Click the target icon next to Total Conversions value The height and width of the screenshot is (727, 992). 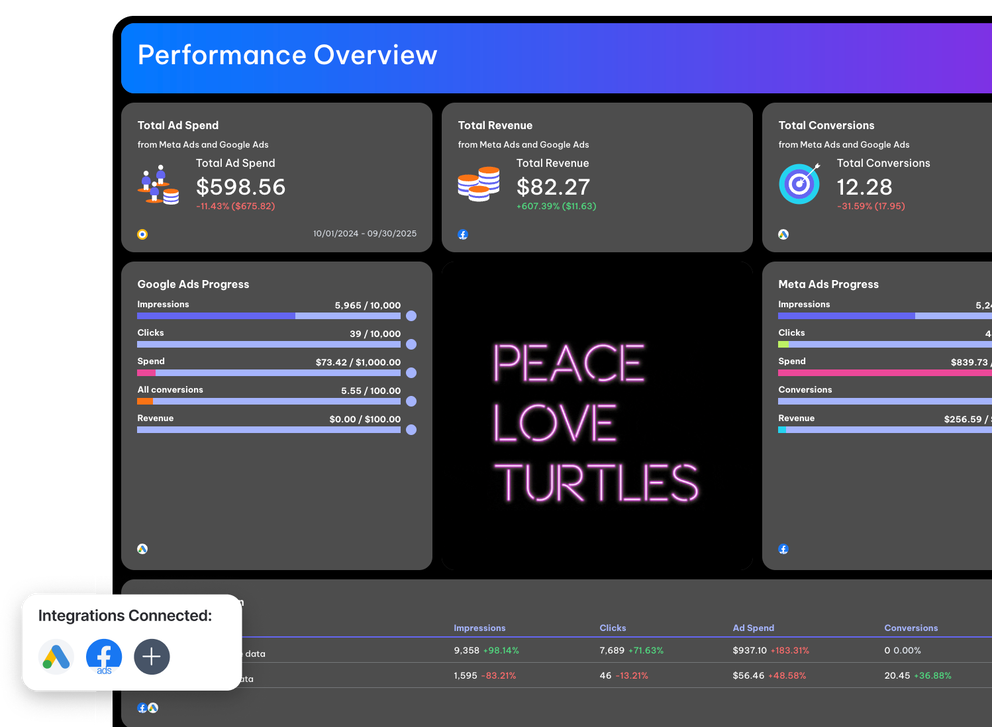click(799, 184)
